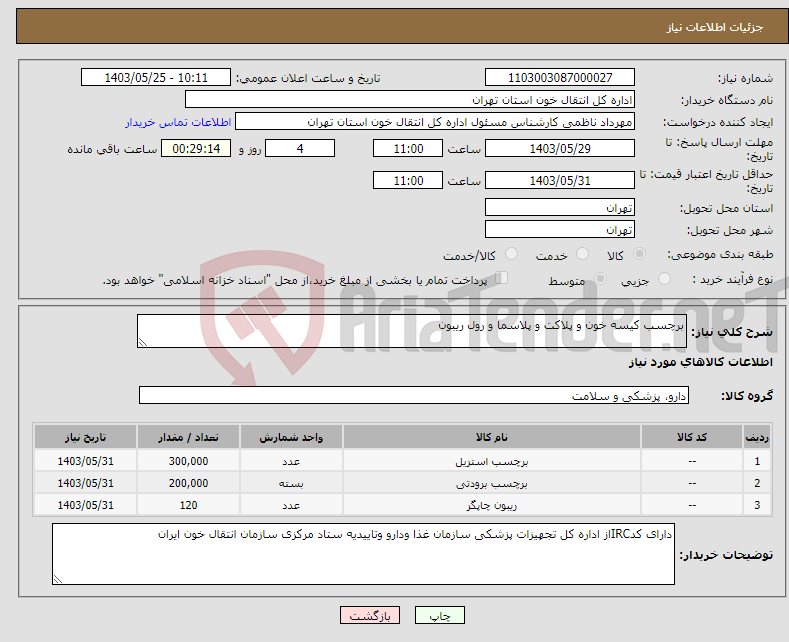The height and width of the screenshot is (642, 789).
Task: Click the general description text area
Action: (x=412, y=331)
